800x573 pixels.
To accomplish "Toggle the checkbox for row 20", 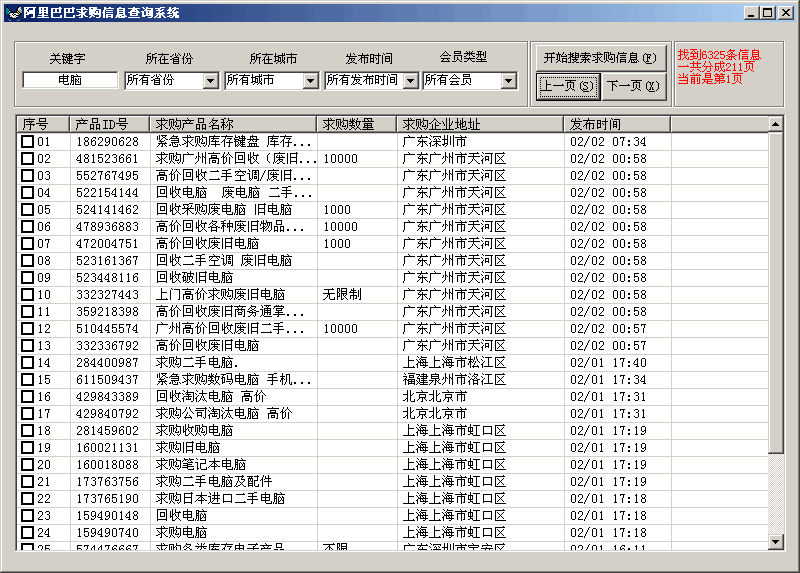I will tap(28, 465).
